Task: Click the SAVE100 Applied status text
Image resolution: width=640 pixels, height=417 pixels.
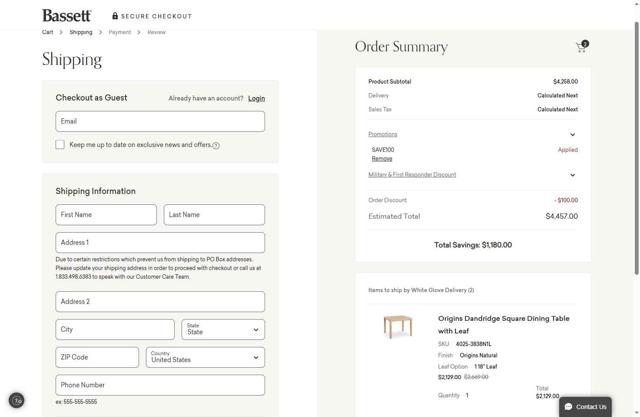Action: click(x=568, y=150)
